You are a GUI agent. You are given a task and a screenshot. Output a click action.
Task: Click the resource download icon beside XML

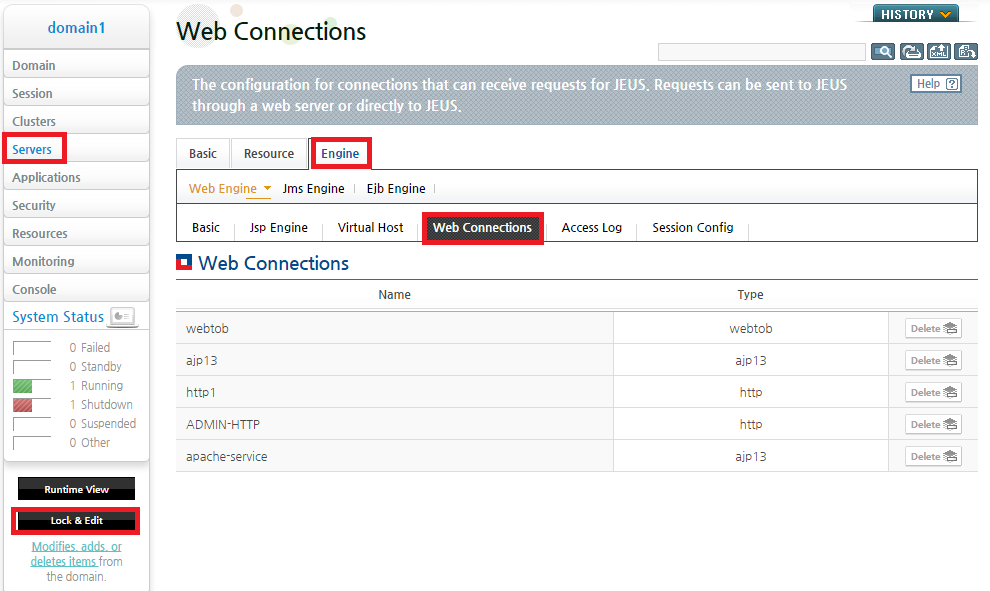click(966, 52)
